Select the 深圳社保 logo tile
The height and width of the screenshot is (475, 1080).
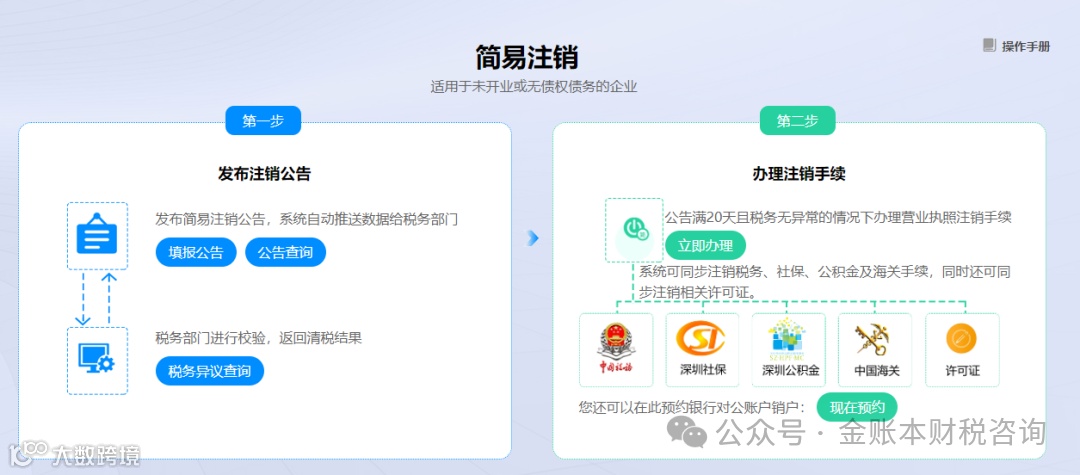[702, 350]
